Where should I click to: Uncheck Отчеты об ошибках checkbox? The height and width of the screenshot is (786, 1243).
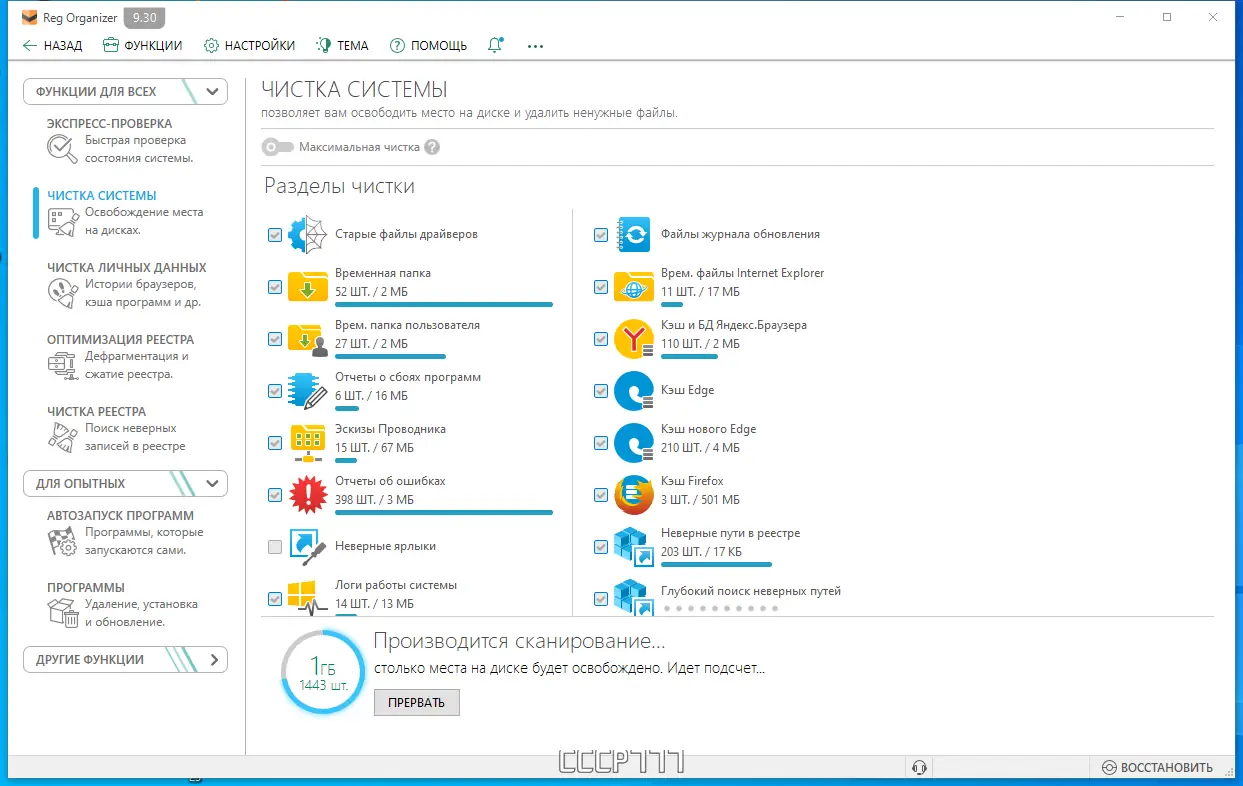click(x=275, y=495)
